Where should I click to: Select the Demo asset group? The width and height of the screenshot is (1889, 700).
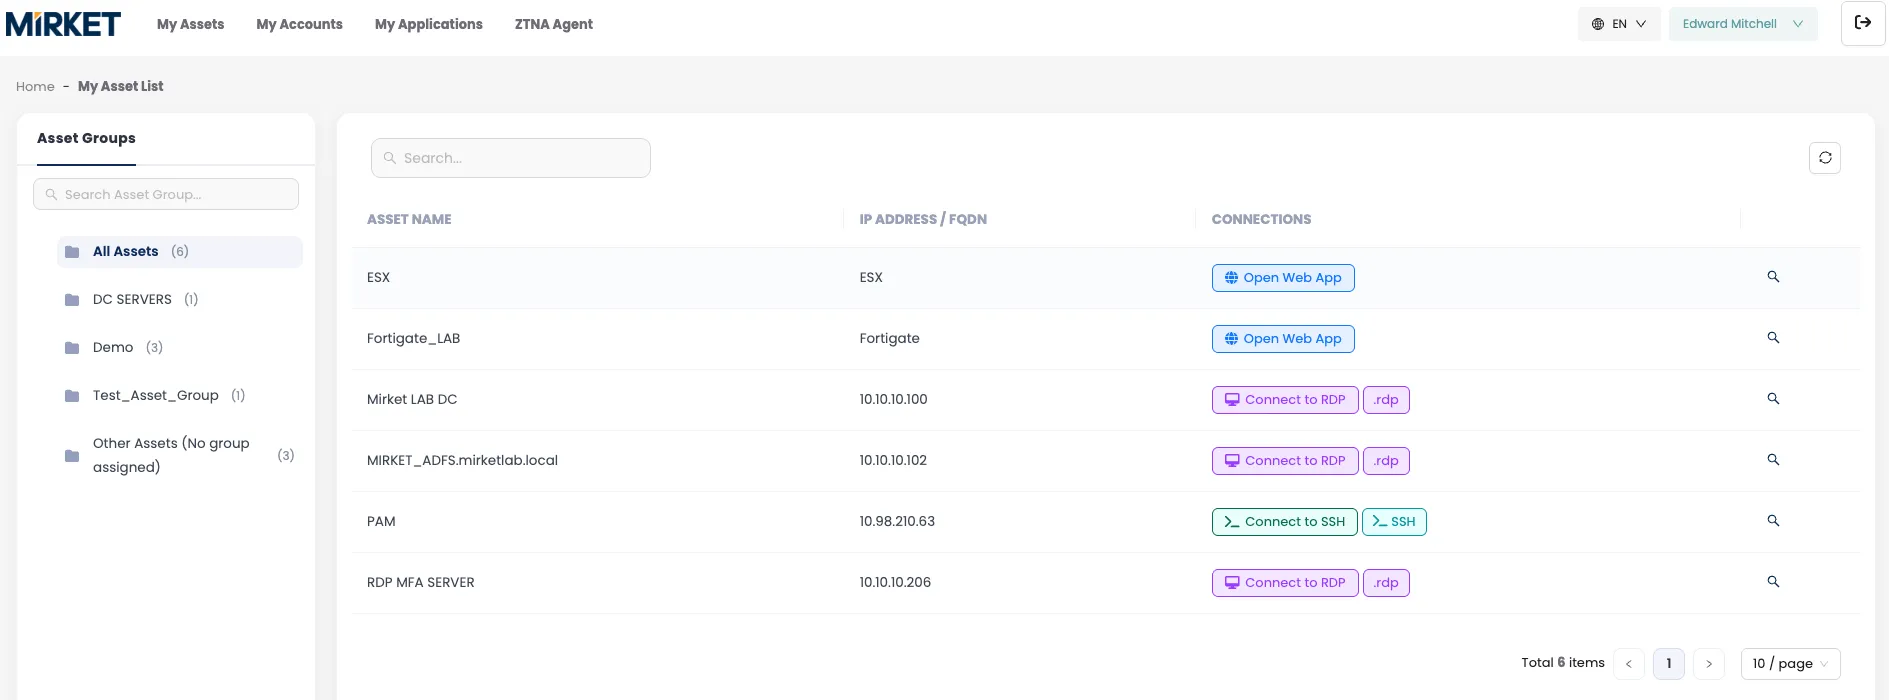180,348
